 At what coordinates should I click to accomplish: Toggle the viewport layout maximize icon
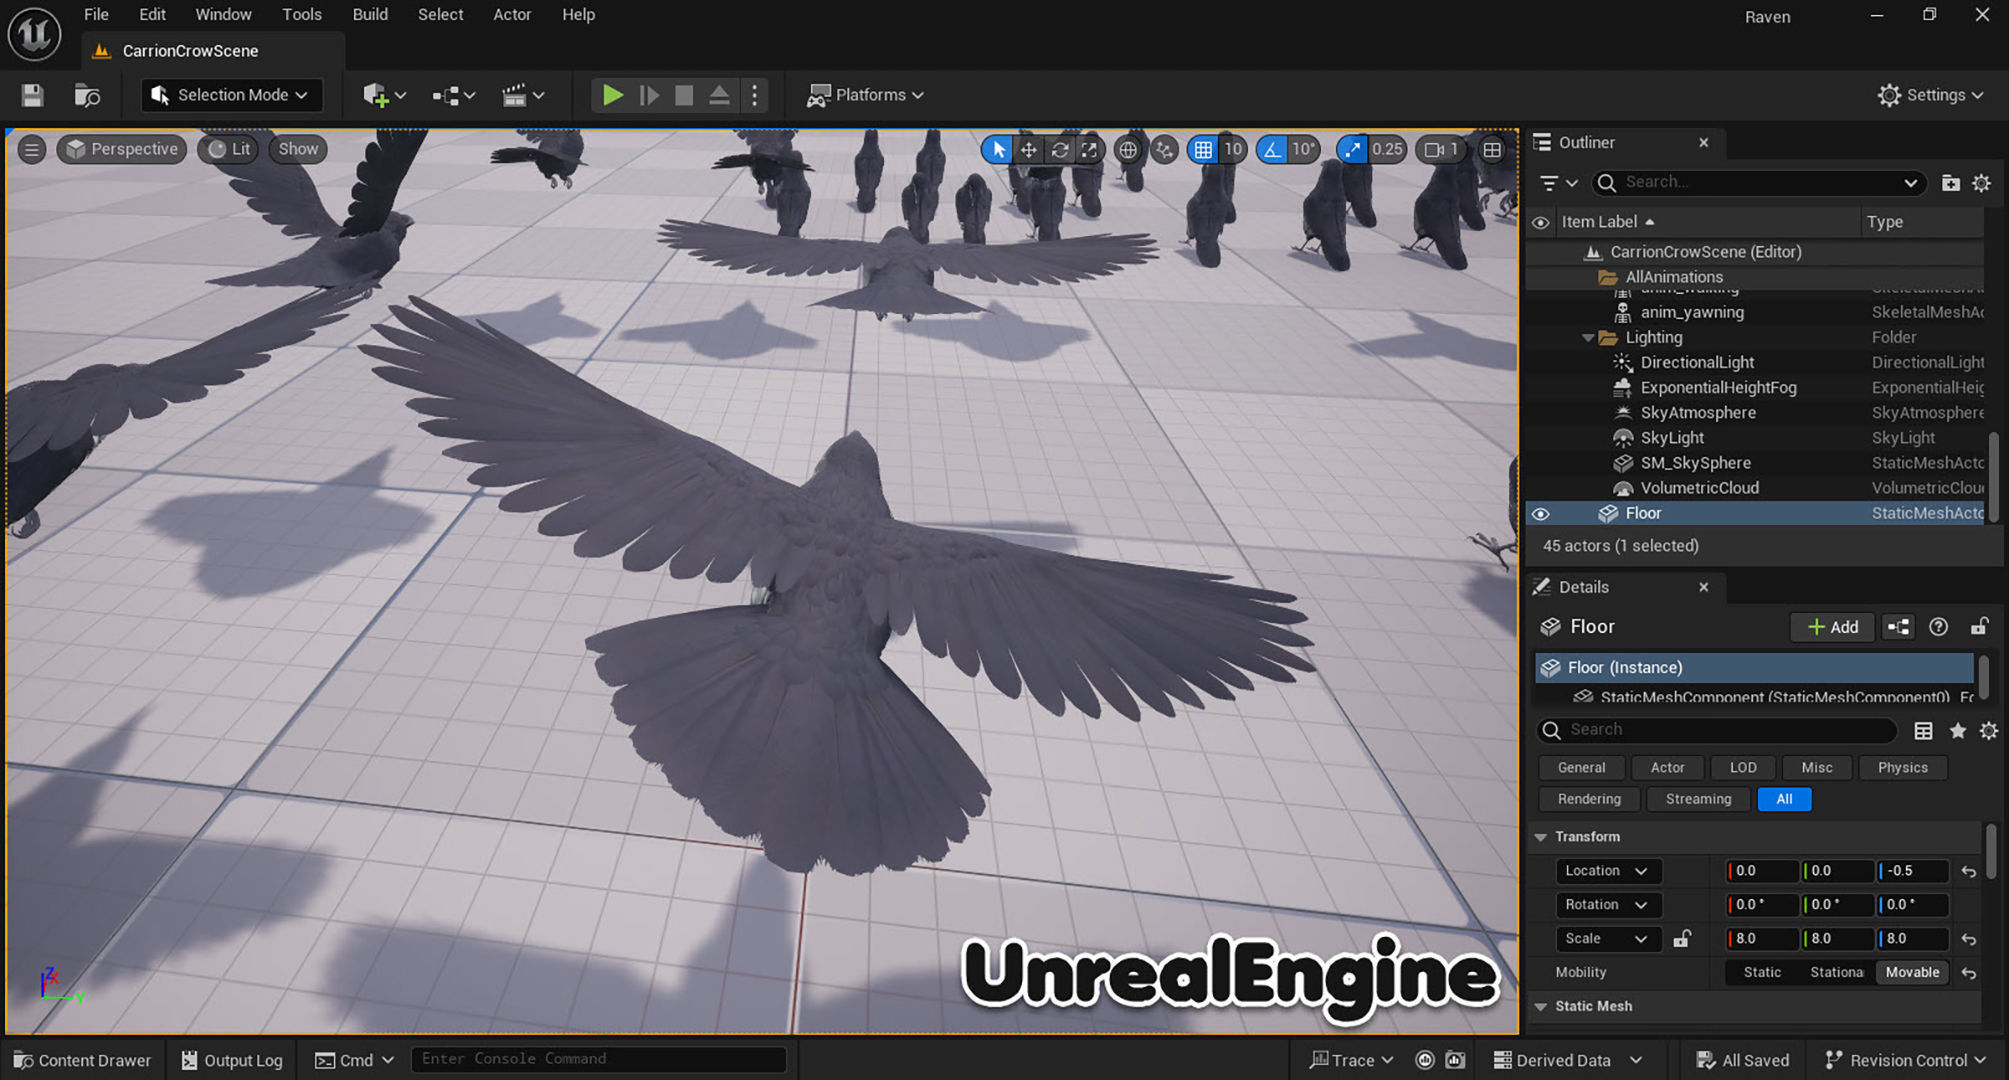coord(1492,150)
